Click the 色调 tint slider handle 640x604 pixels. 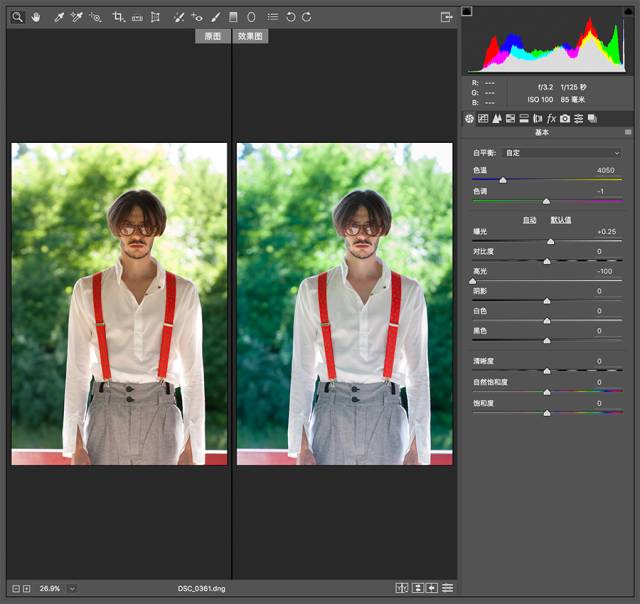[547, 201]
